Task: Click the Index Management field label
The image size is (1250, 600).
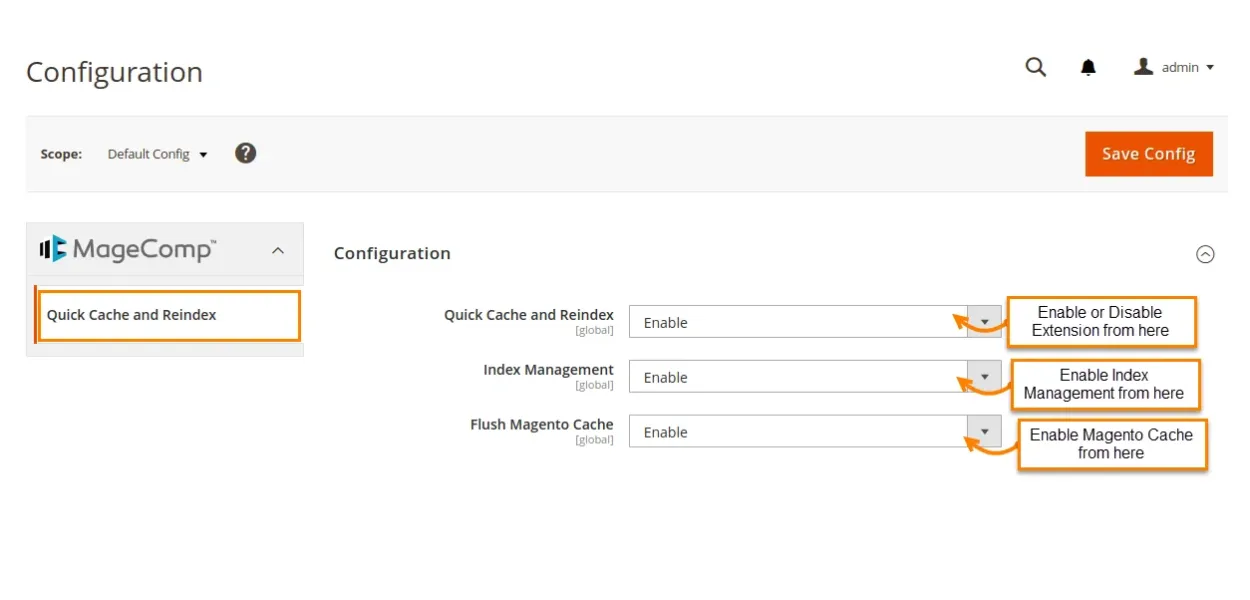Action: (x=548, y=370)
